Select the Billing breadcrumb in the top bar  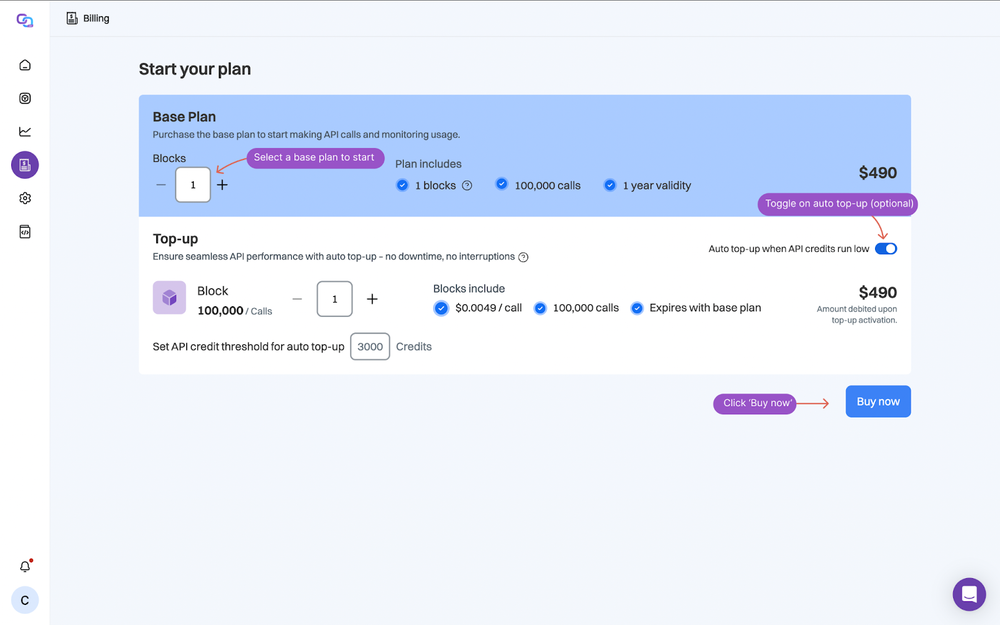(87, 17)
